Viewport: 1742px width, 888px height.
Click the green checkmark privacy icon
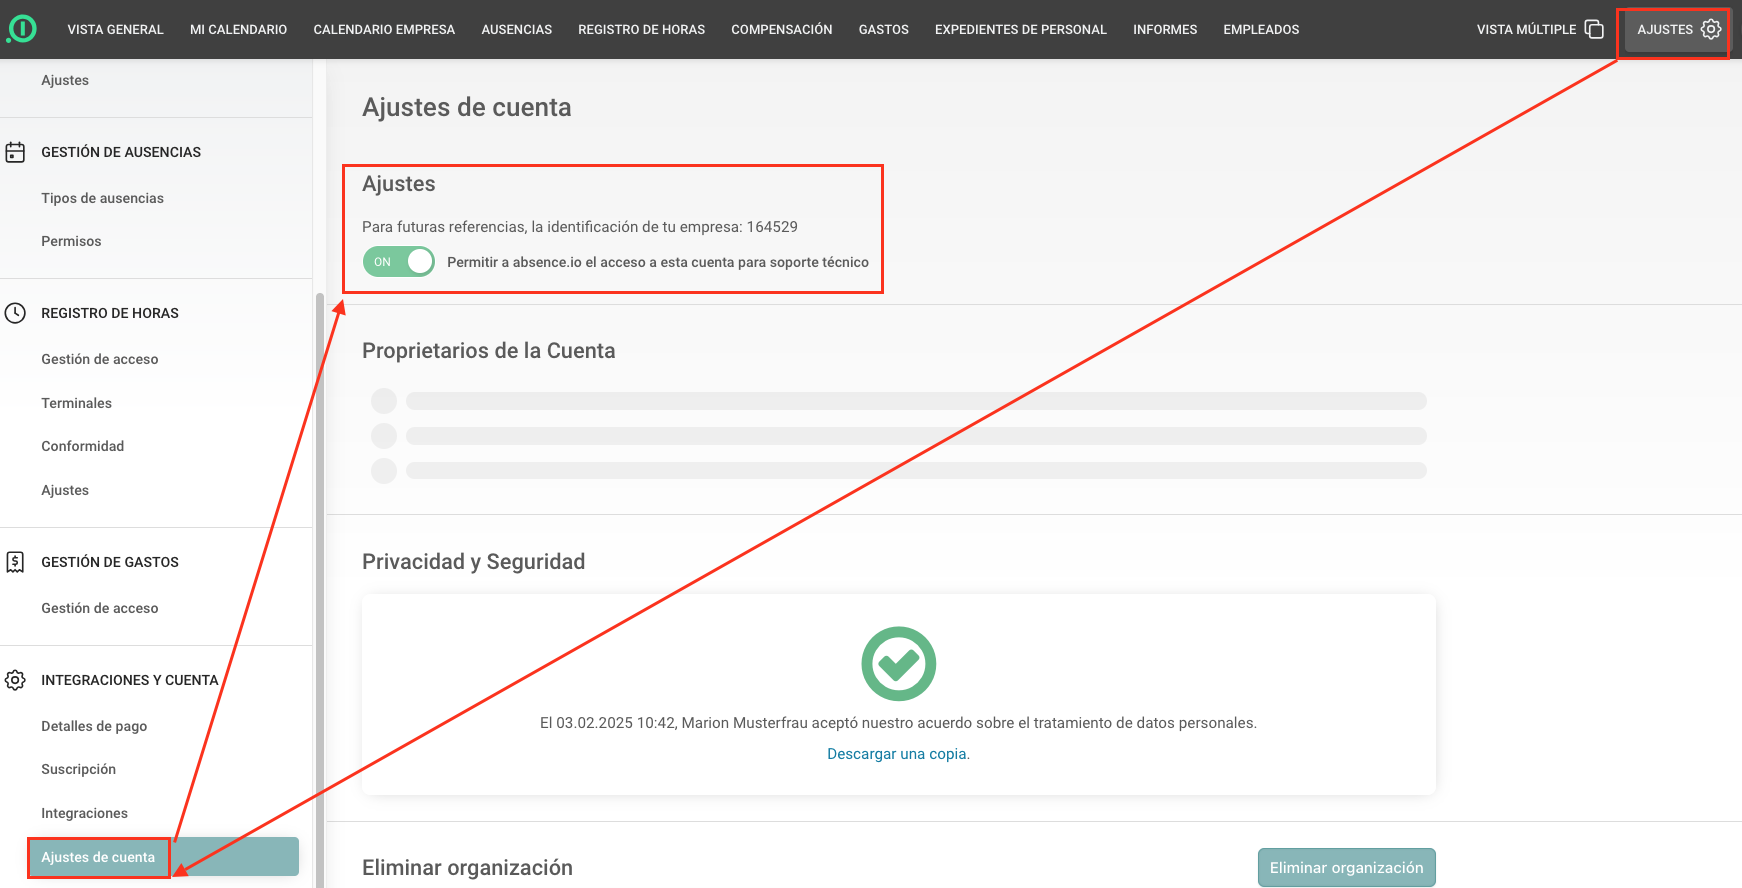coord(898,664)
